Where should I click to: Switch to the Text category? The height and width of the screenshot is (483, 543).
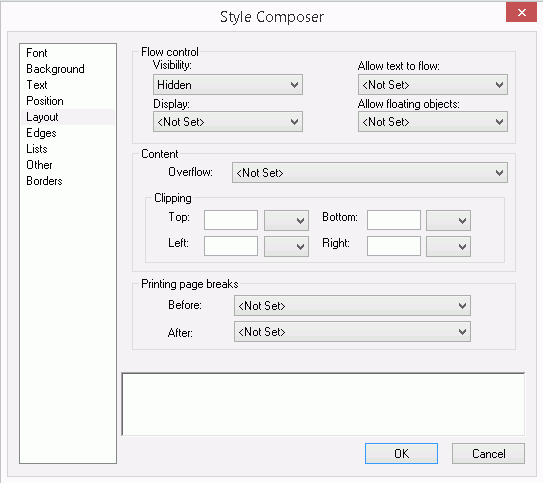(x=37, y=85)
